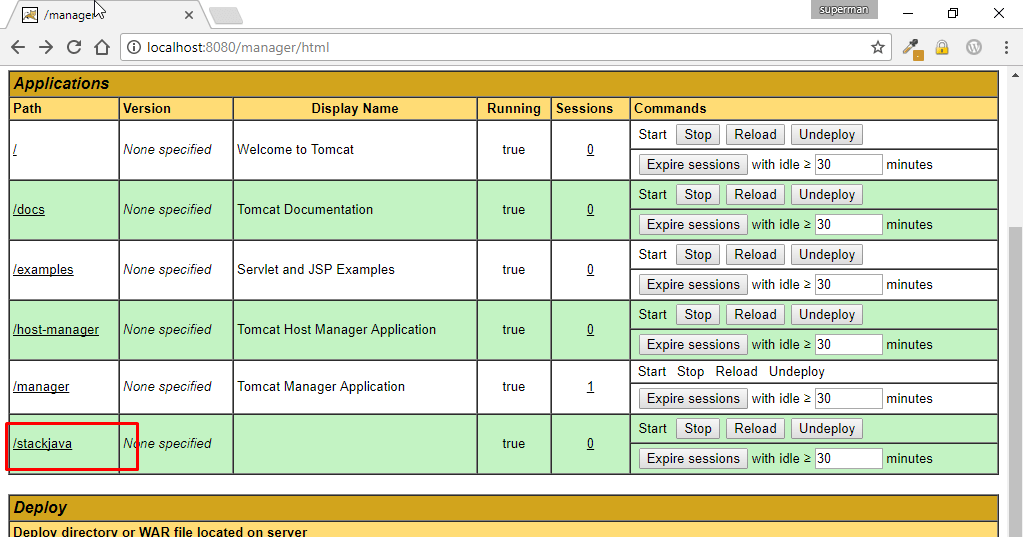1023x537 pixels.
Task: Stop the /examples application
Action: (697, 254)
